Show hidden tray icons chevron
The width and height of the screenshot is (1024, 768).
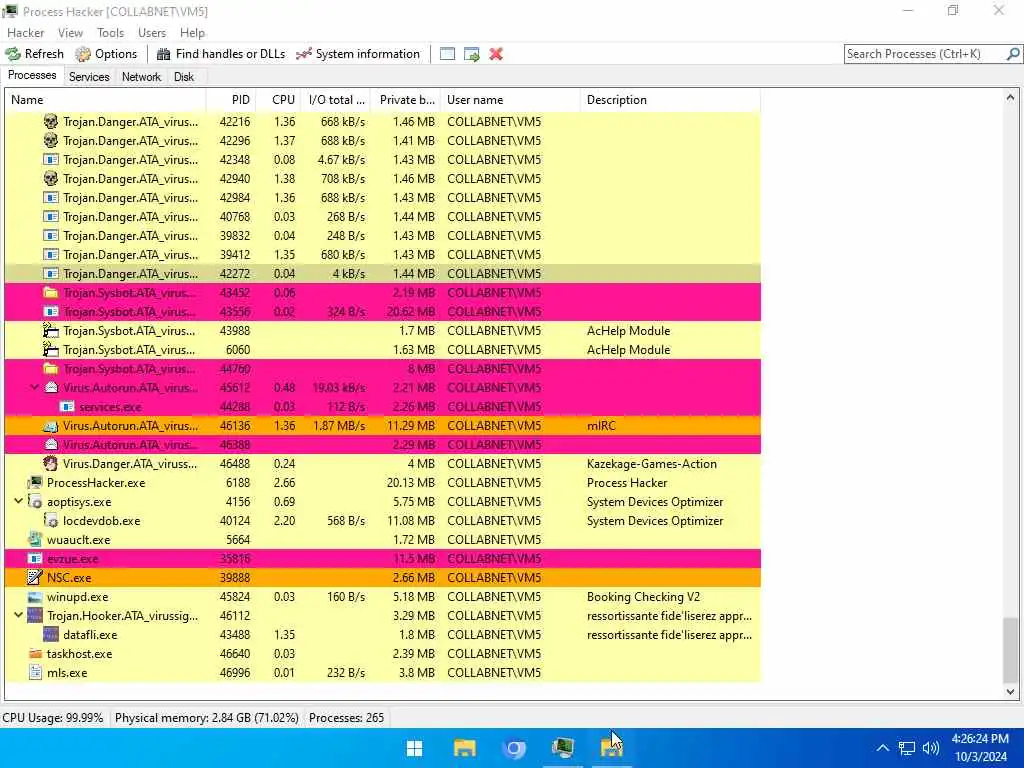882,748
